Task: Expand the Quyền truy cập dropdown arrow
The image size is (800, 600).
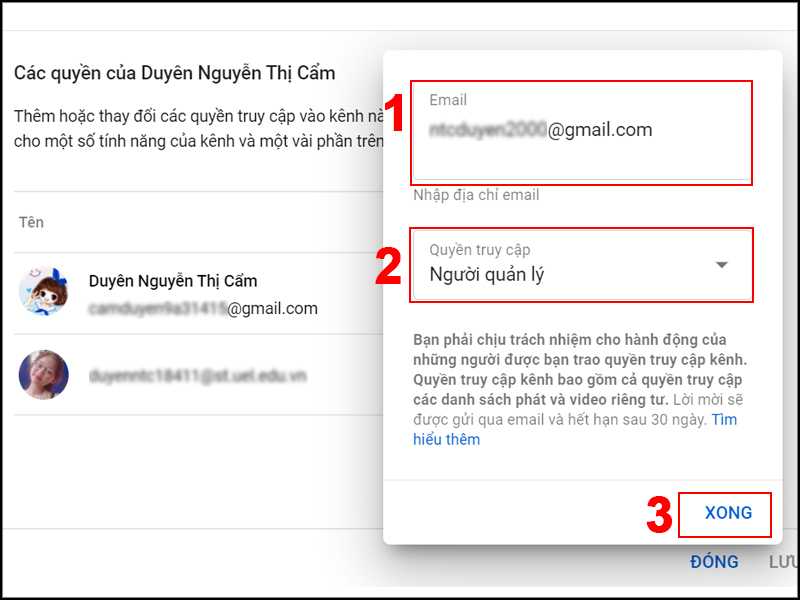Action: tap(722, 265)
